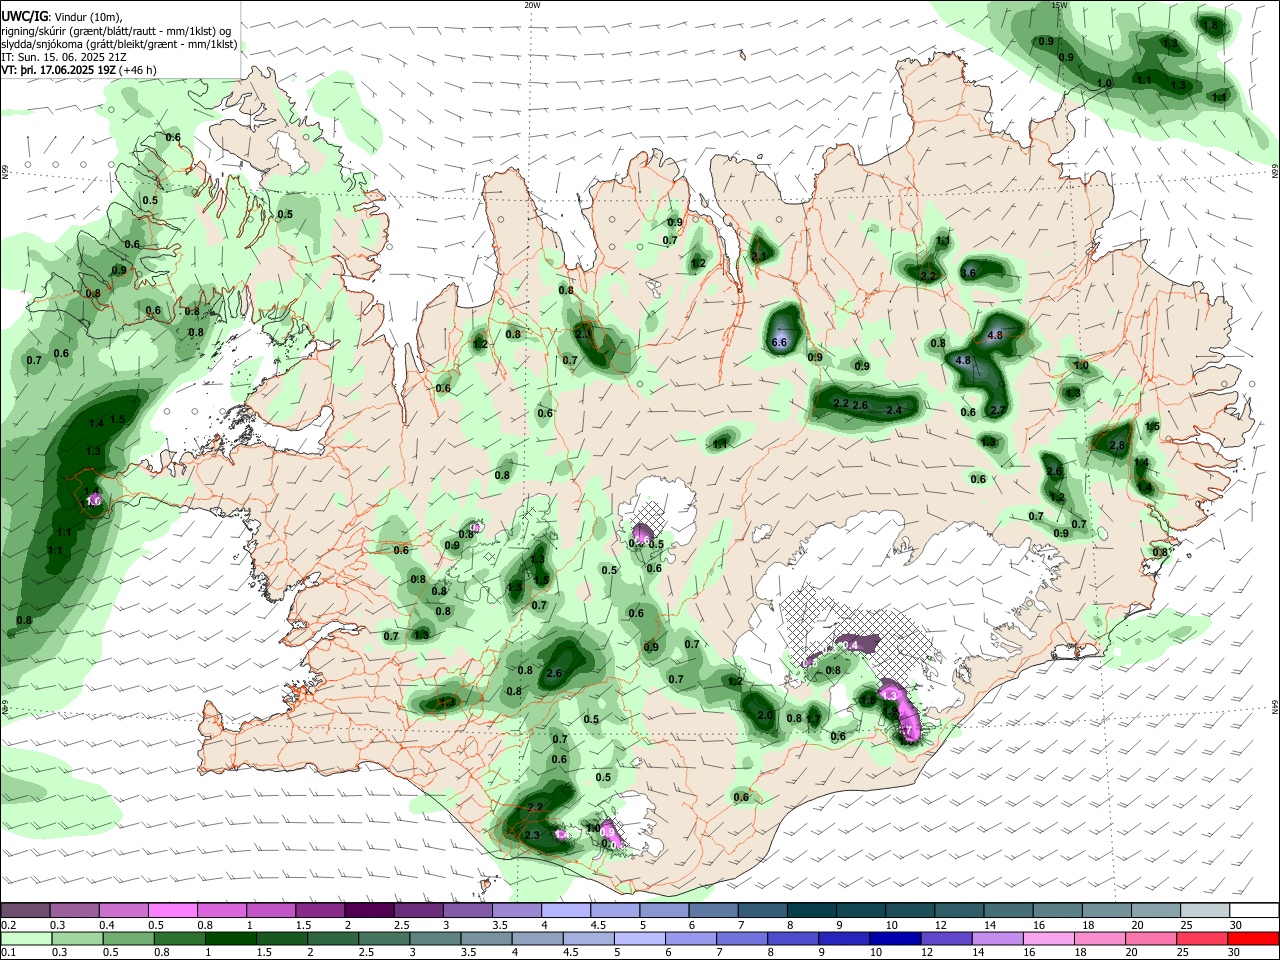This screenshot has height=960, width=1280.
Task: Click the 'rigning/skúrir' legend description line
Action: pos(116,31)
